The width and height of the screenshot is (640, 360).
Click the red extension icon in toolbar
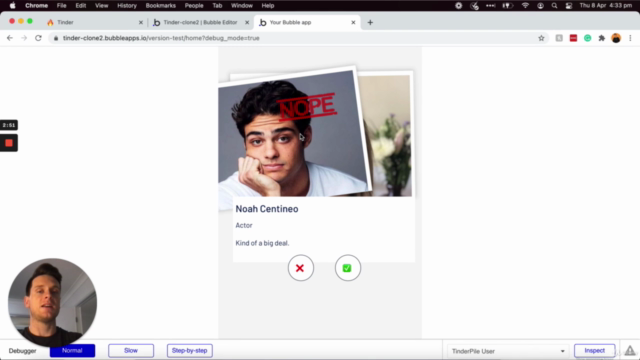point(573,38)
